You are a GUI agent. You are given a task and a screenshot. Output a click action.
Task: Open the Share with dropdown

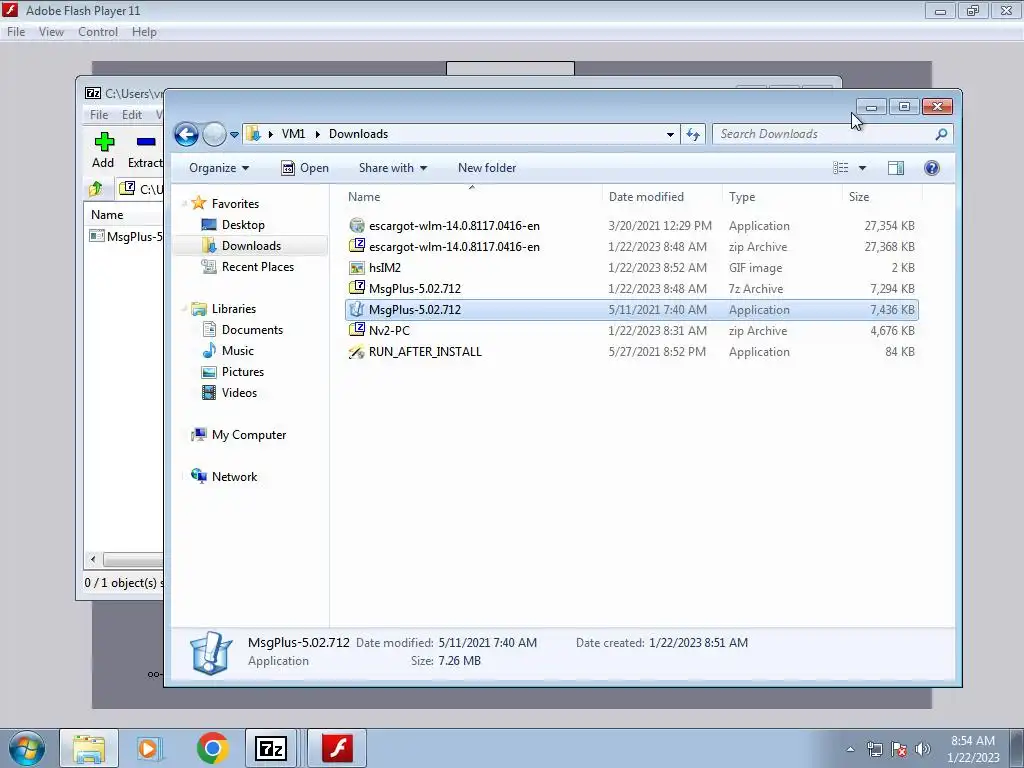[x=392, y=168]
